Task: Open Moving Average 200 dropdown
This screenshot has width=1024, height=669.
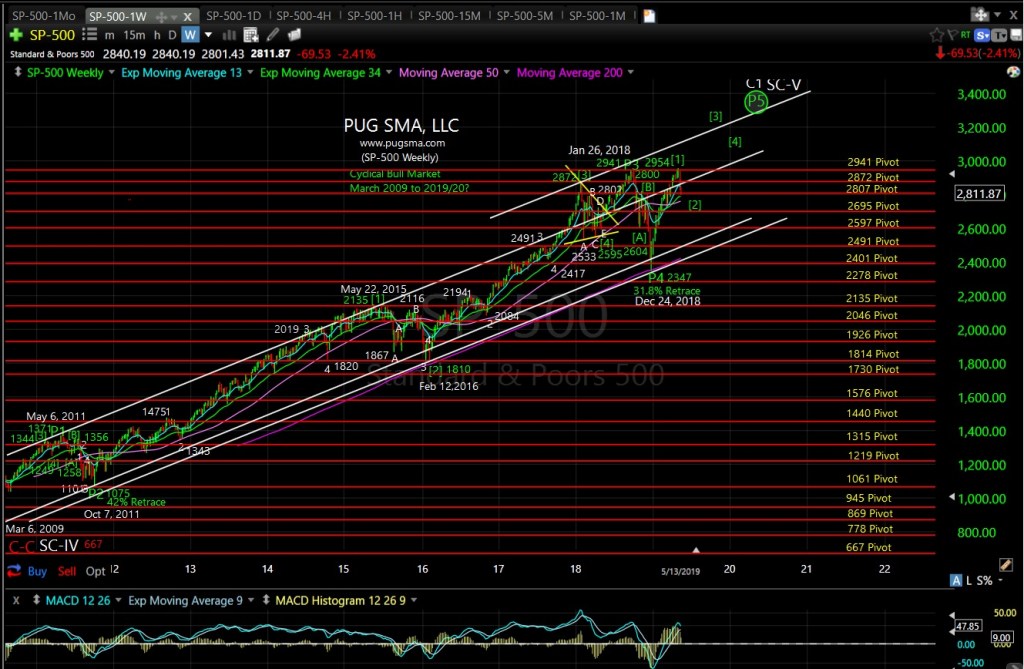Action: (x=630, y=72)
